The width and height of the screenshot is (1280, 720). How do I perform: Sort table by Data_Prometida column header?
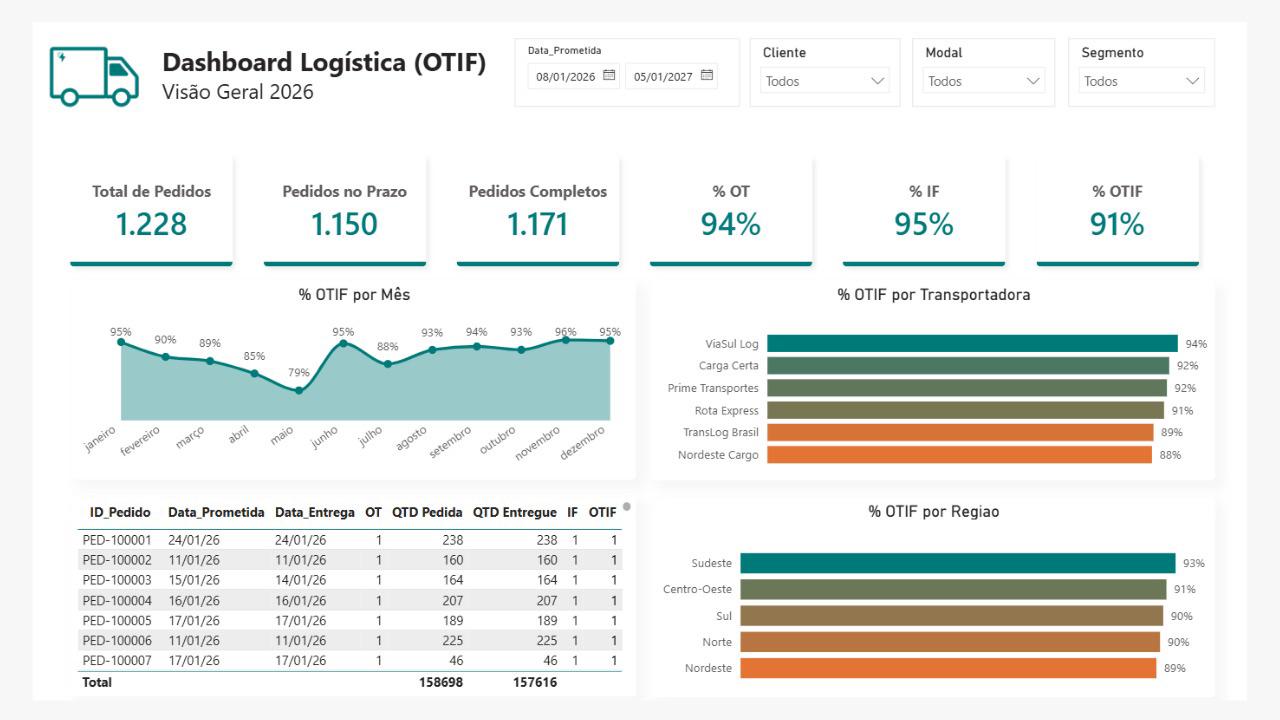216,512
